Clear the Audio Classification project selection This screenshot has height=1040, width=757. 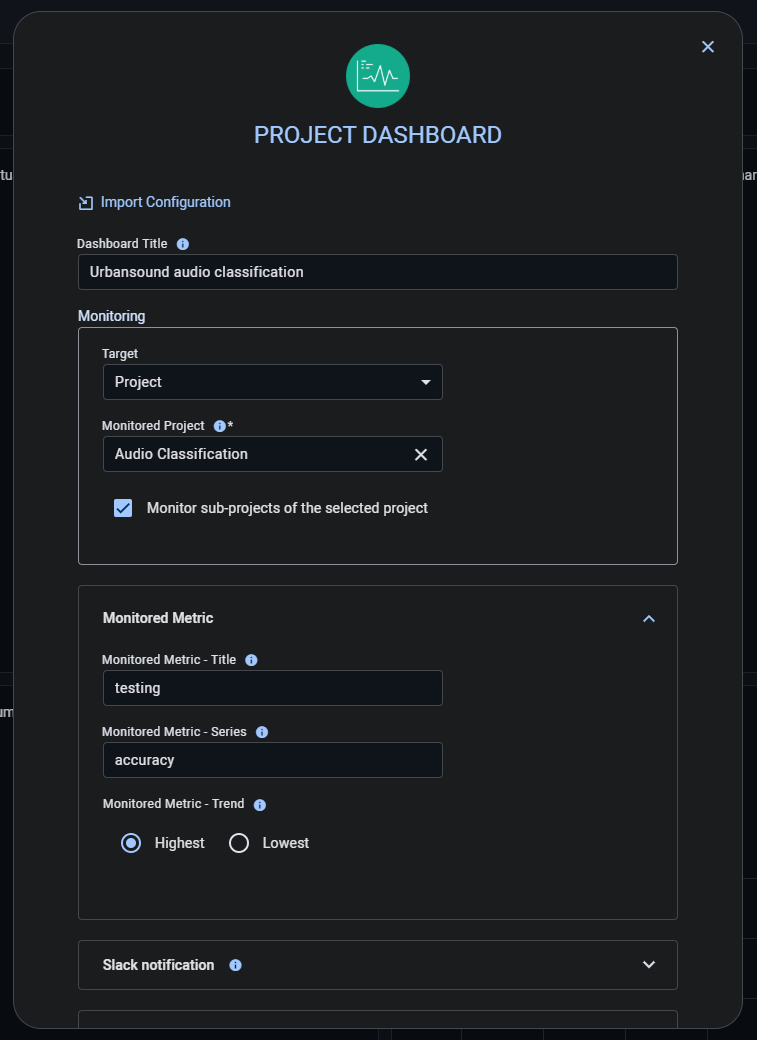click(x=420, y=454)
